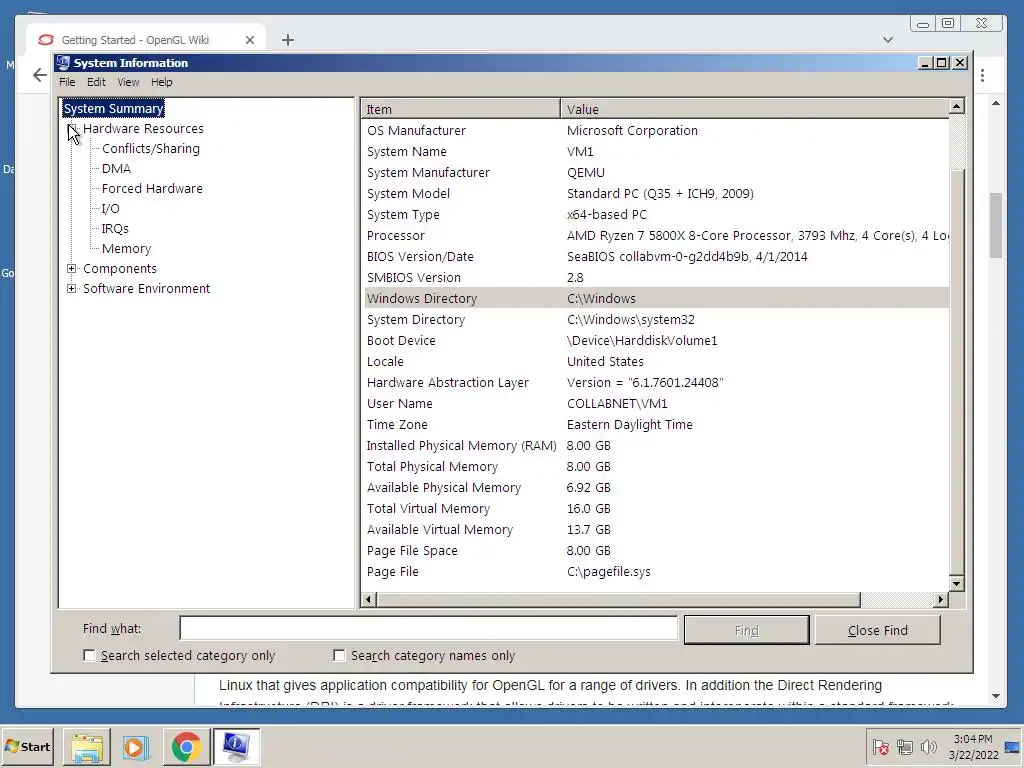
Task: Select IRQs tree item
Action: click(x=115, y=229)
